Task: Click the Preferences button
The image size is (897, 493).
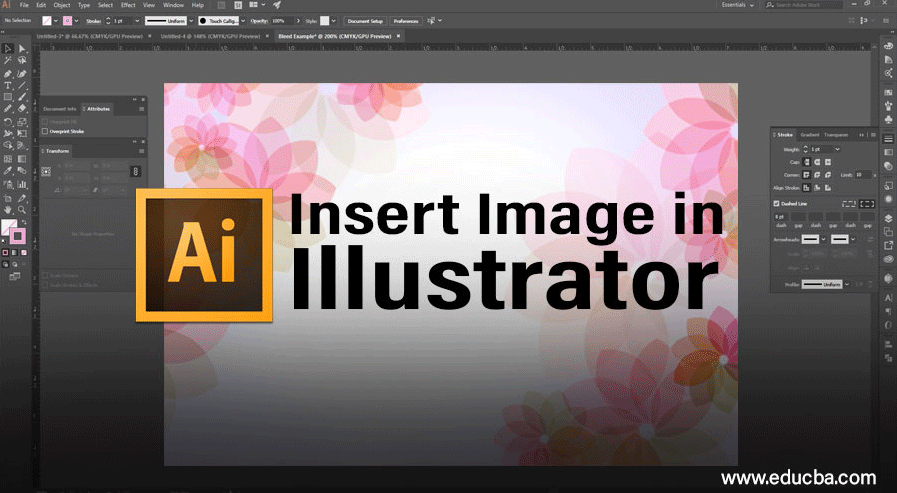Action: [406, 20]
